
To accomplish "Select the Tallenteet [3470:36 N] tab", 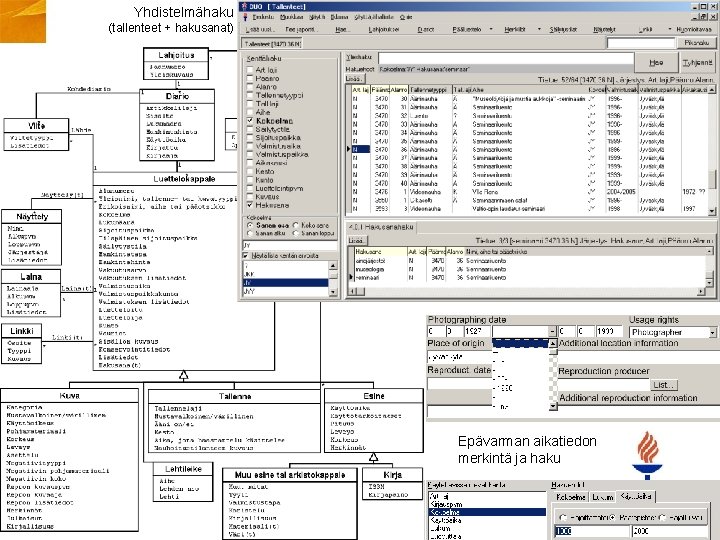I will [x=273, y=44].
